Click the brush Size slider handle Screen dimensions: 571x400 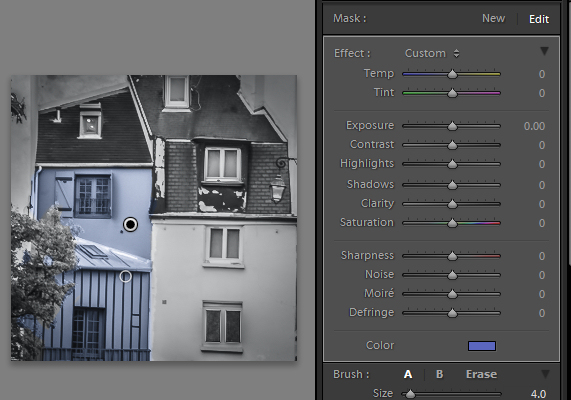[x=410, y=394]
